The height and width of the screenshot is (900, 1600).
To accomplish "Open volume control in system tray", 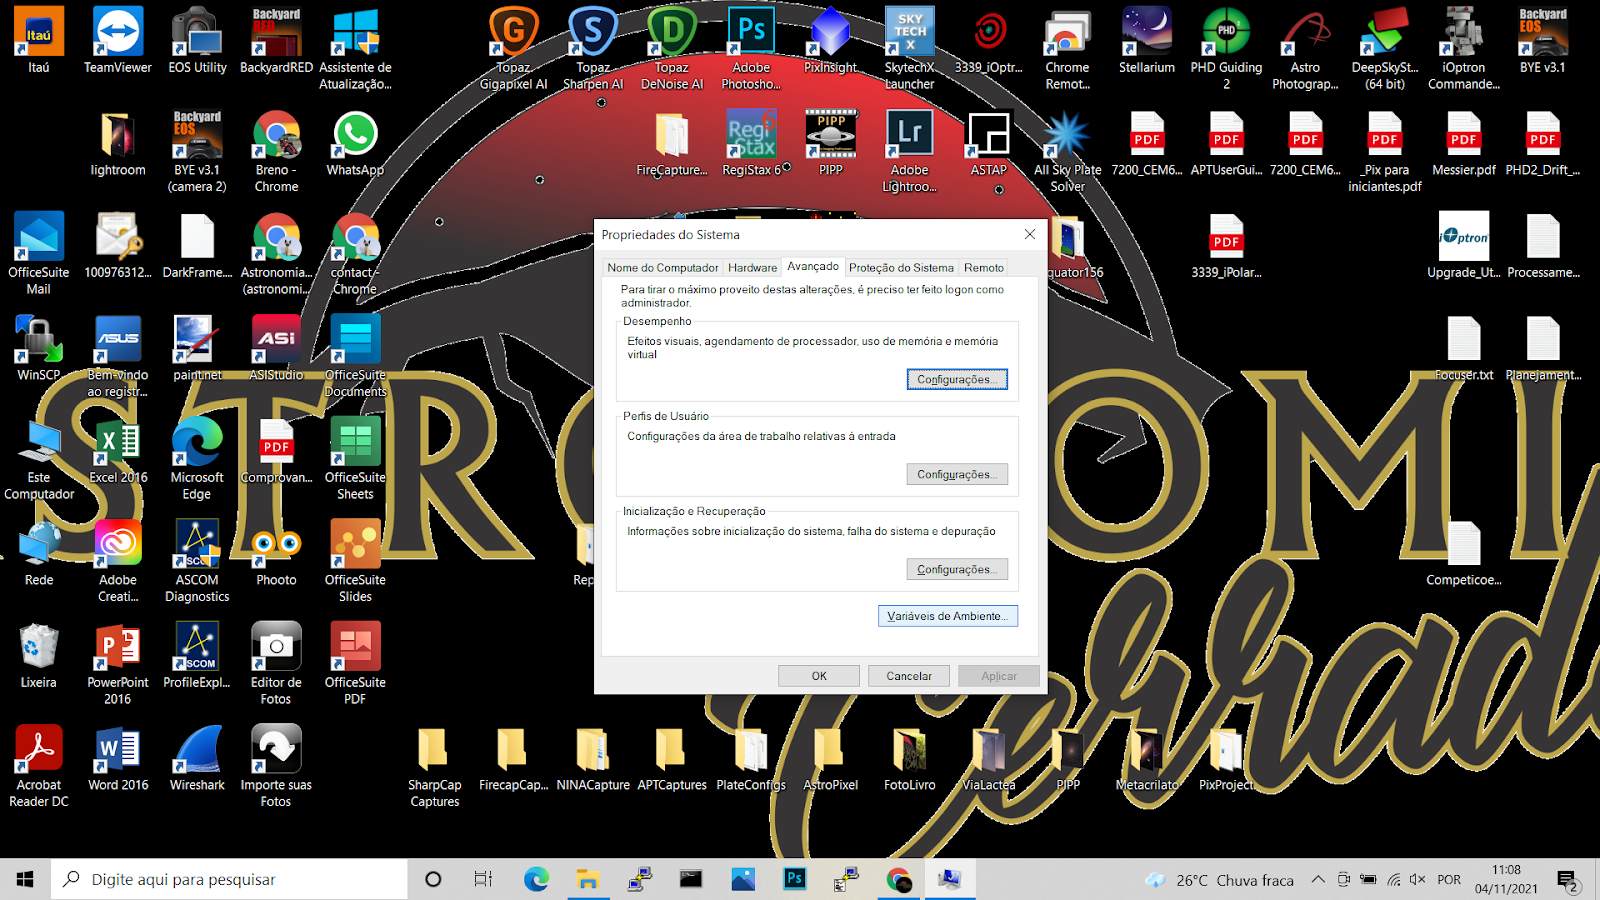I will [1417, 880].
